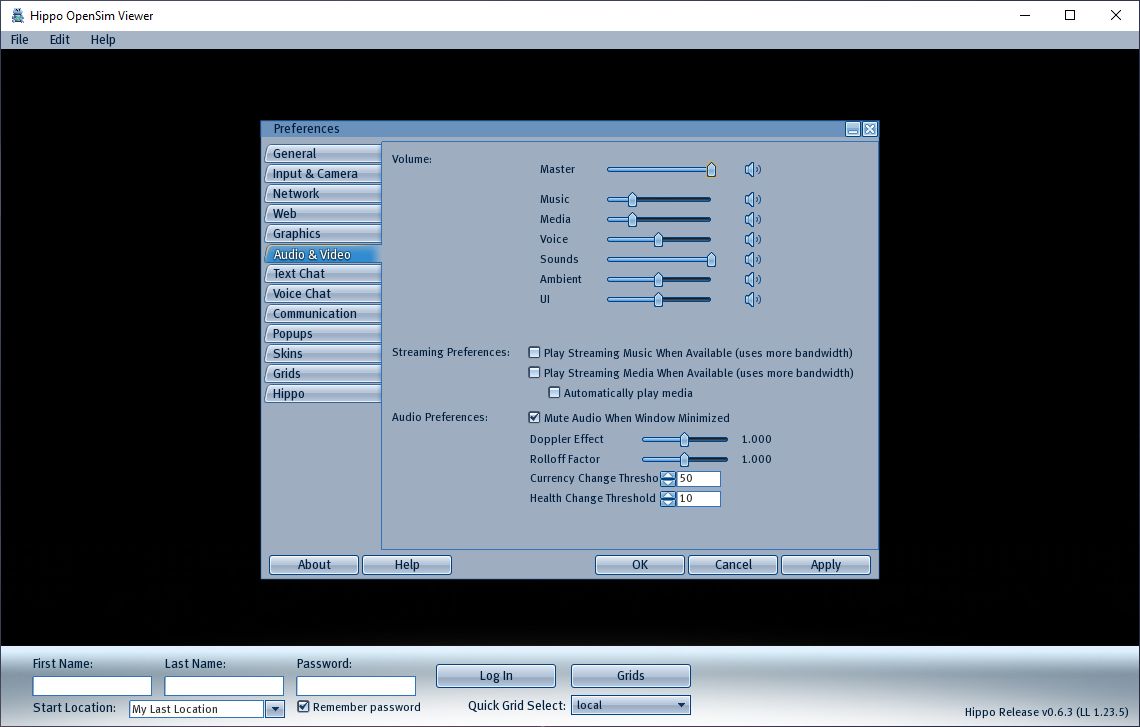The width and height of the screenshot is (1140, 727).
Task: Open the Start Location dropdown
Action: click(274, 708)
